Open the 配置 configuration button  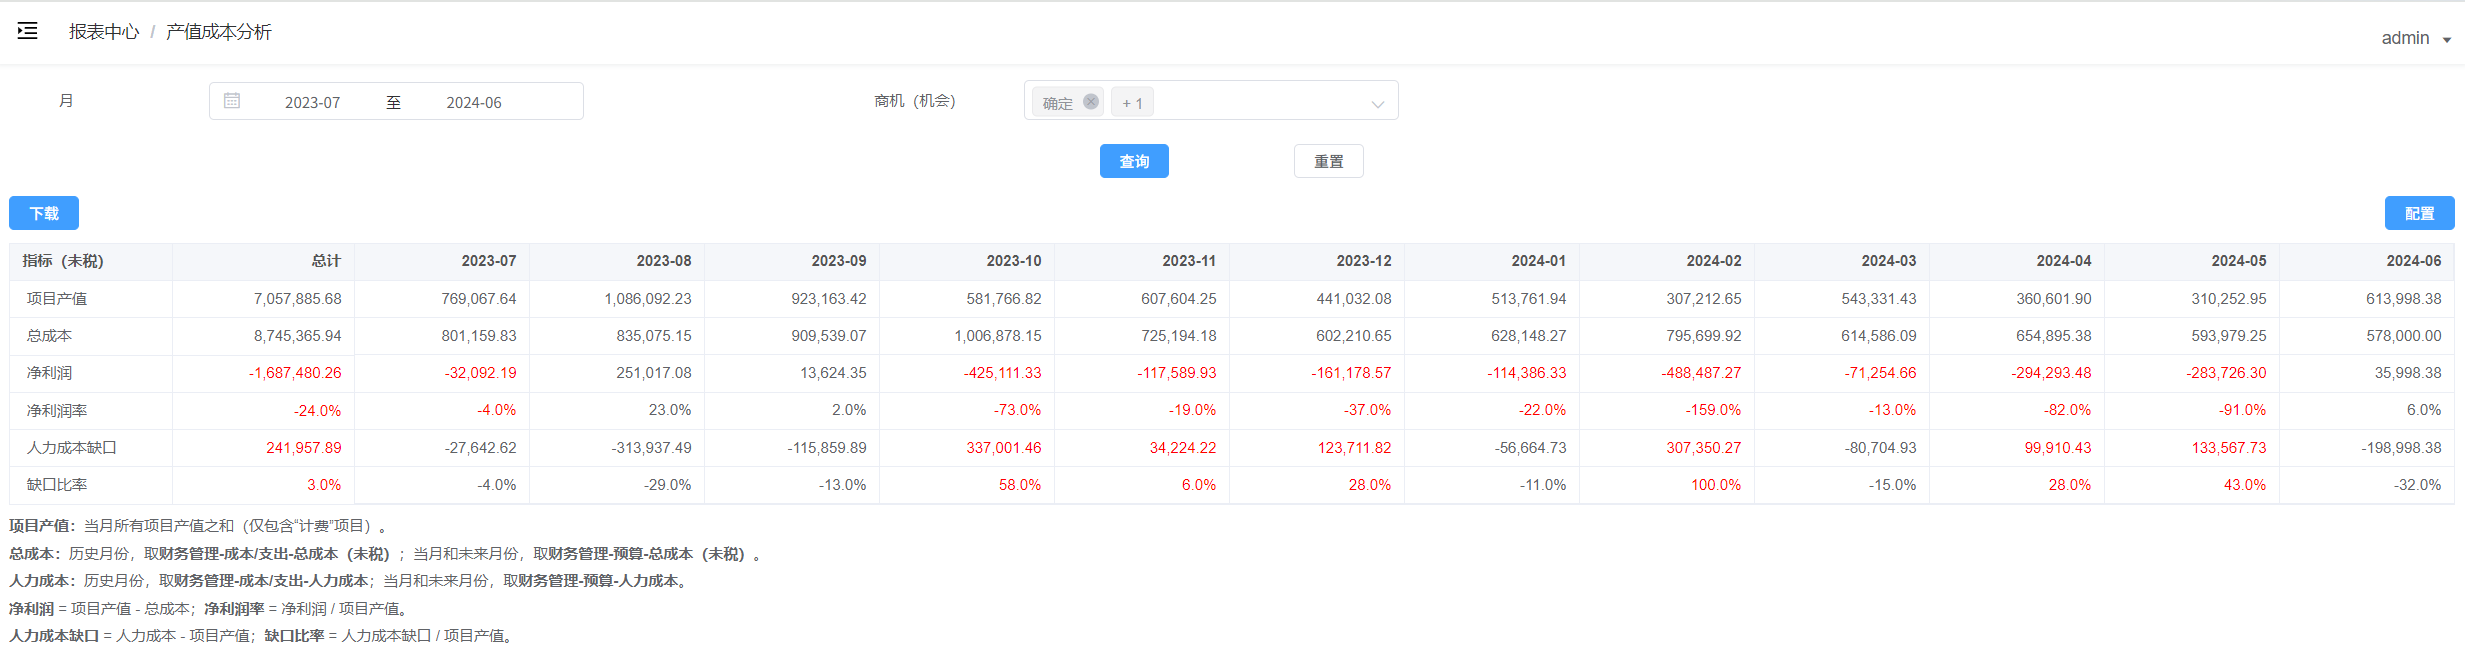click(x=2419, y=213)
